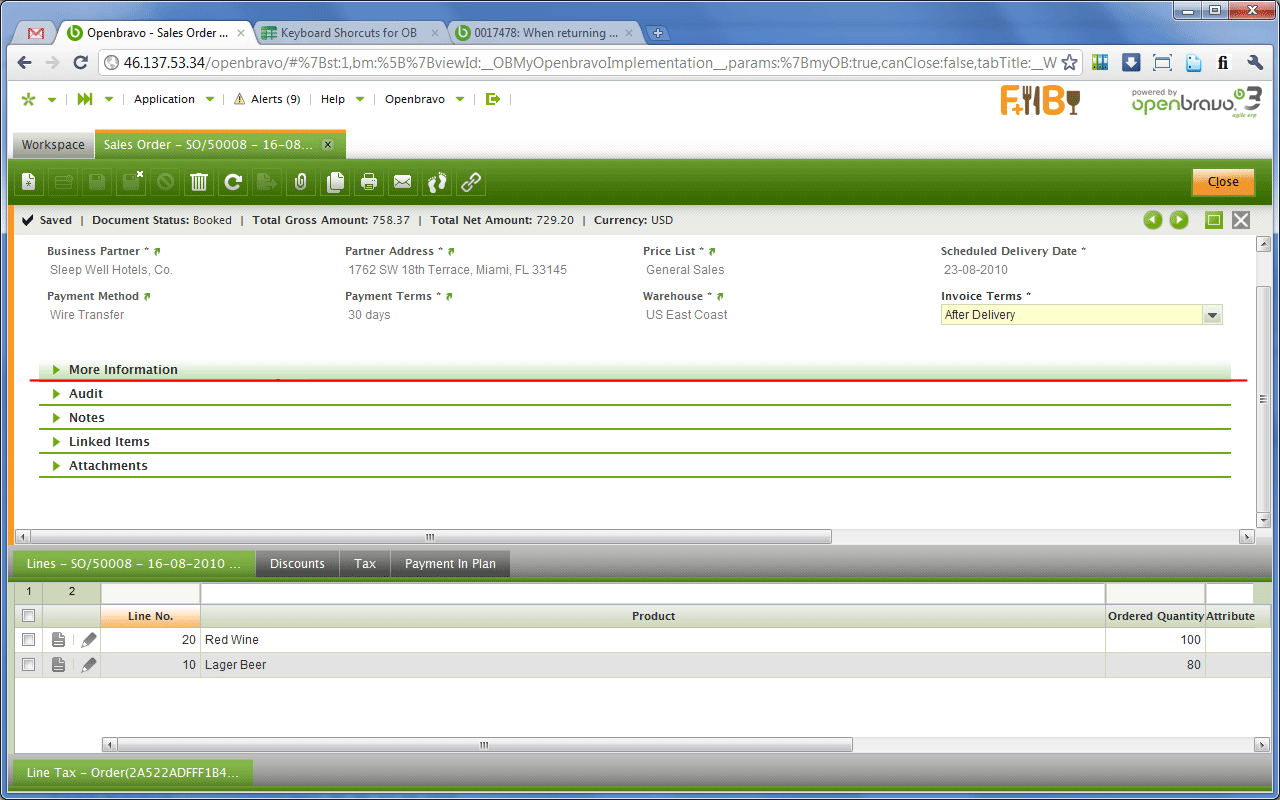Open the Tax tab
1280x800 pixels.
365,564
